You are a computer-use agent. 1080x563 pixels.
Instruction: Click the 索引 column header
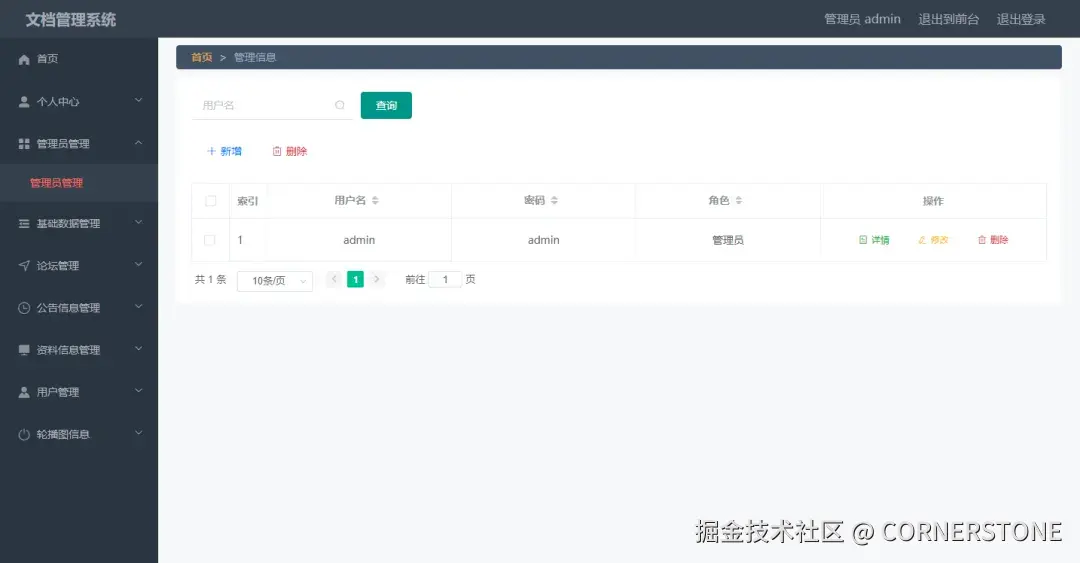(247, 201)
